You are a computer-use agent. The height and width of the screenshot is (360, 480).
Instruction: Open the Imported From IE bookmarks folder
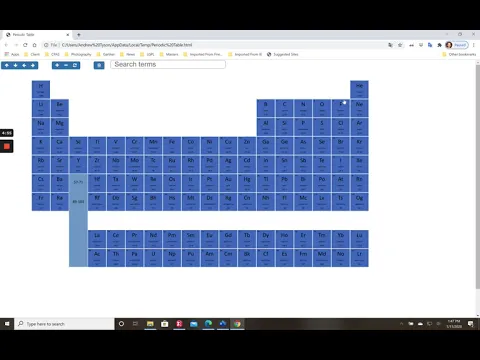[x=245, y=54]
